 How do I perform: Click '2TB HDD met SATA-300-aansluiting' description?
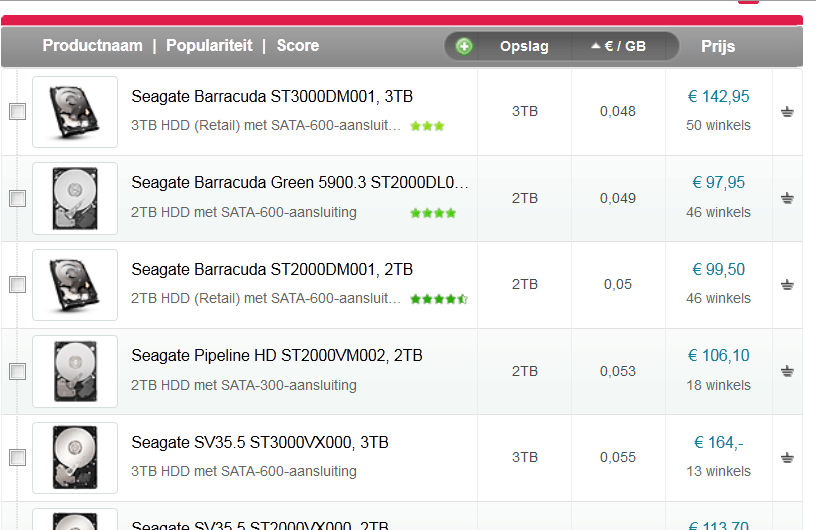click(244, 385)
